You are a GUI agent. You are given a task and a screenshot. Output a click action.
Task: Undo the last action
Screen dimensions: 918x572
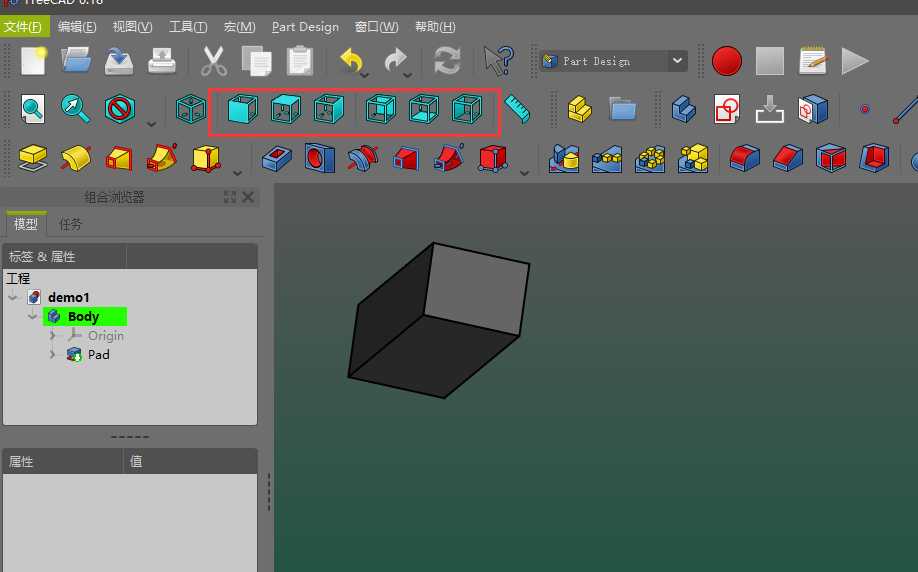[x=352, y=60]
